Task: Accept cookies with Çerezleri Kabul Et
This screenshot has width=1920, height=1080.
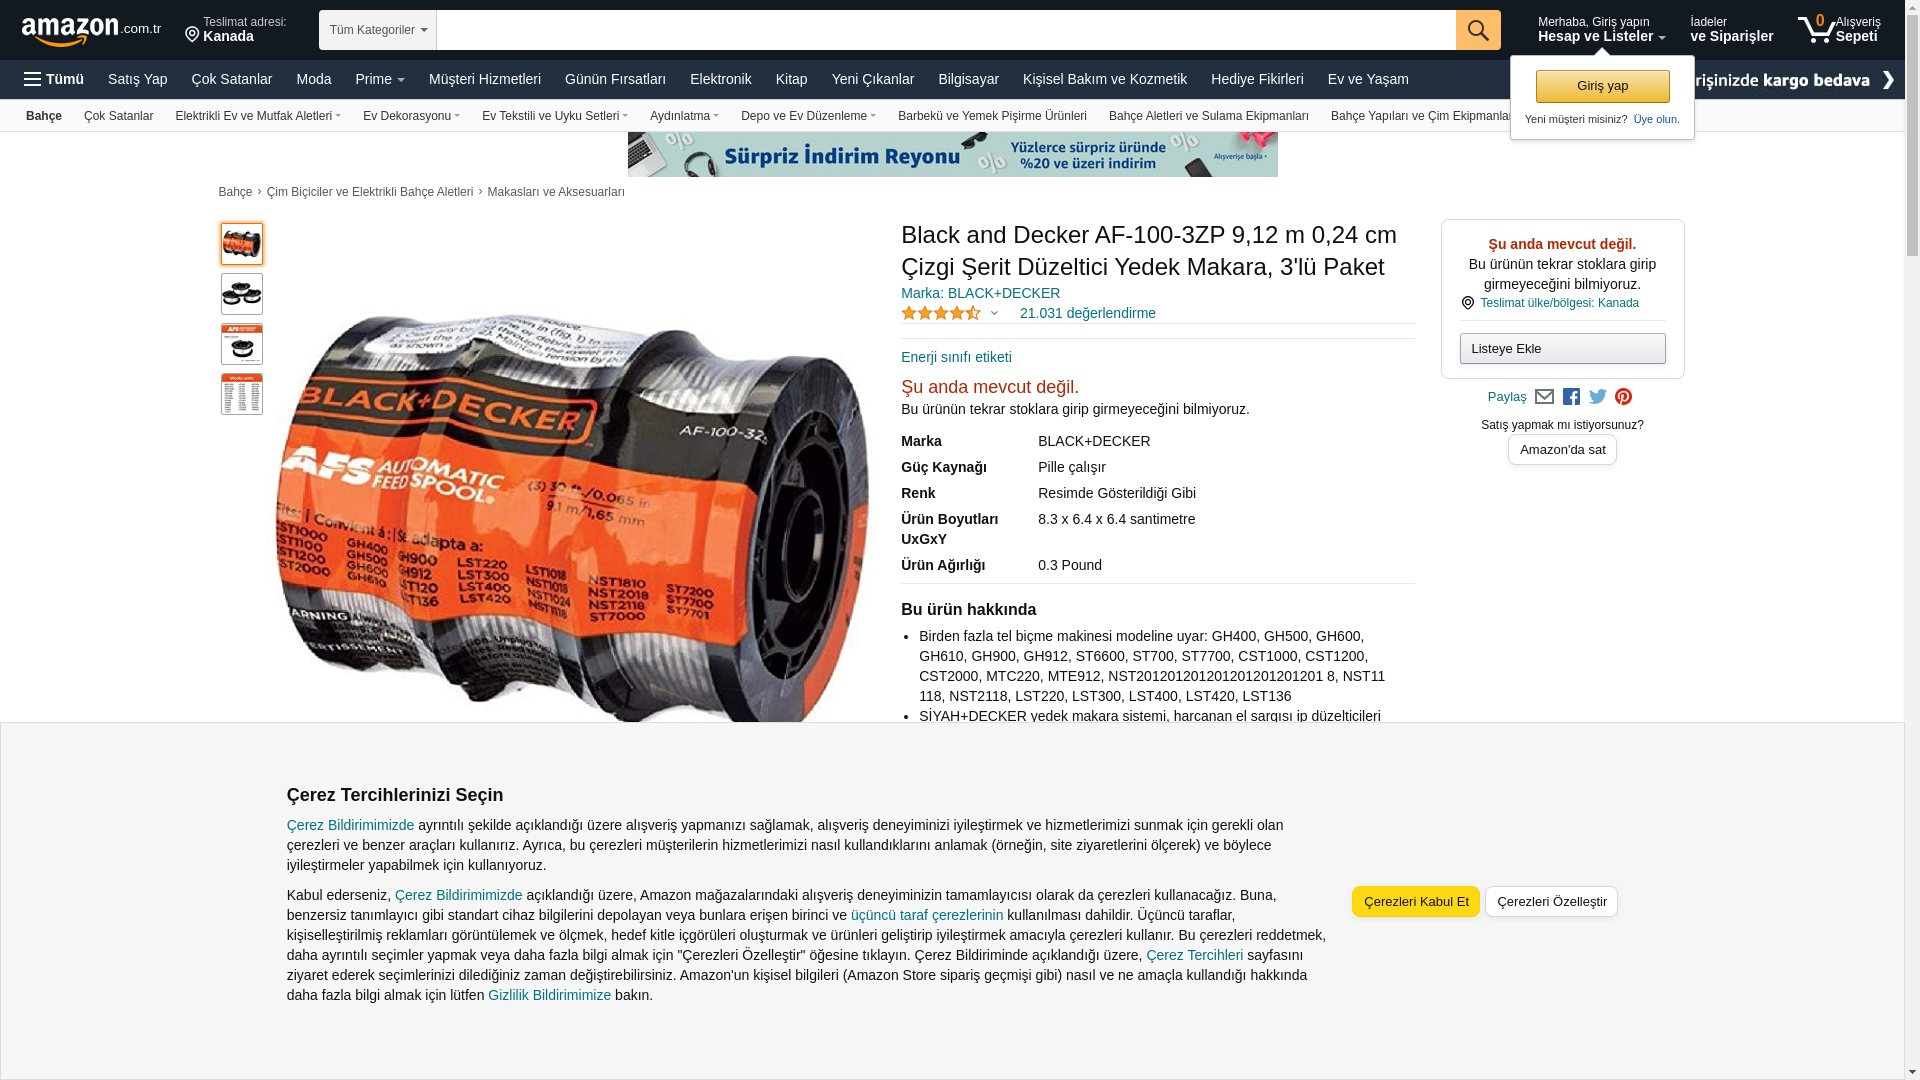Action: click(1415, 901)
